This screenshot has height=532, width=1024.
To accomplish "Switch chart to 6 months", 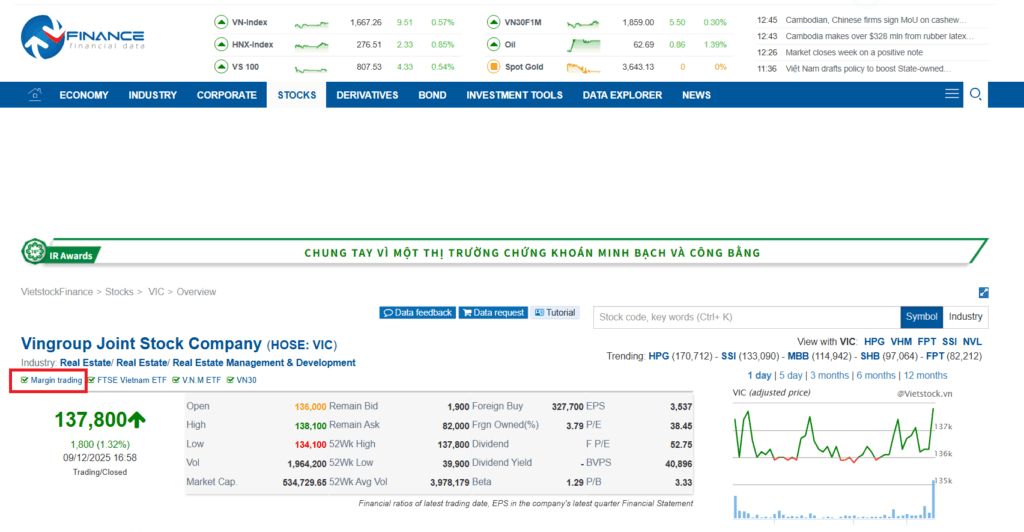I will (x=876, y=375).
